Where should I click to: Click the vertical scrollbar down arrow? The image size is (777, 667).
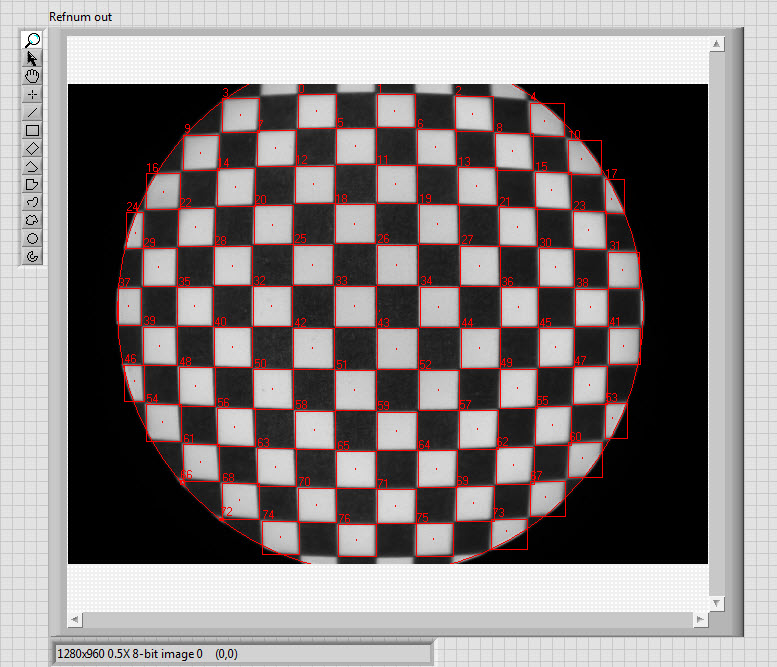[x=716, y=603]
